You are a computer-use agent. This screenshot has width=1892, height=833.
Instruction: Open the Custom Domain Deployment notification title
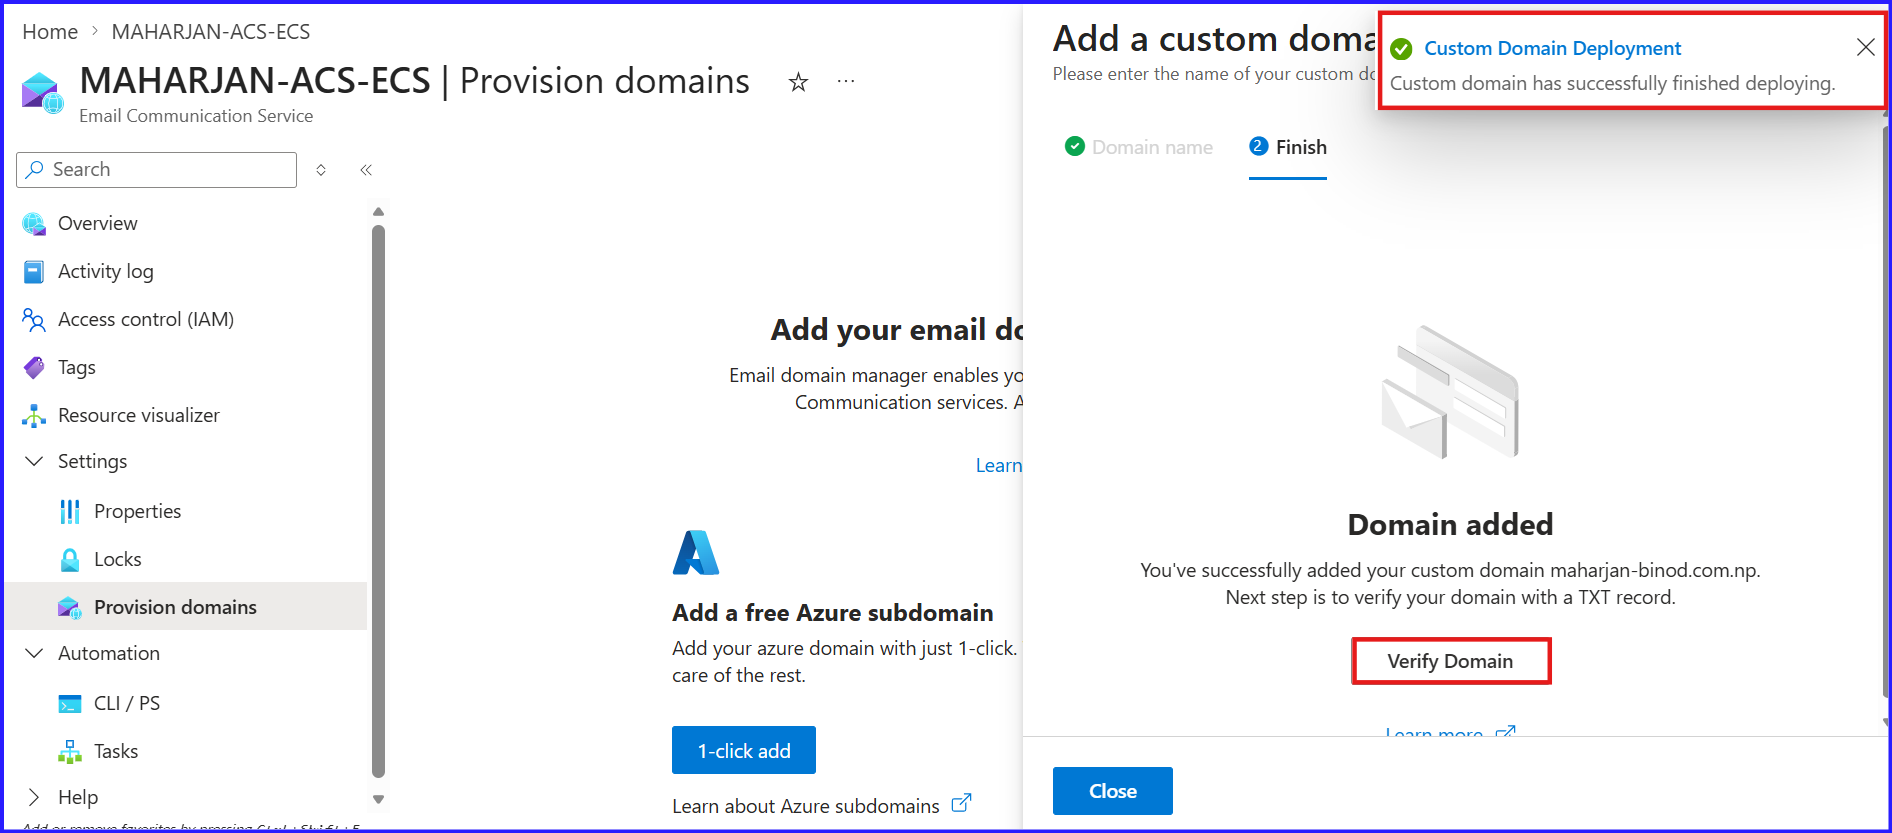[1552, 48]
